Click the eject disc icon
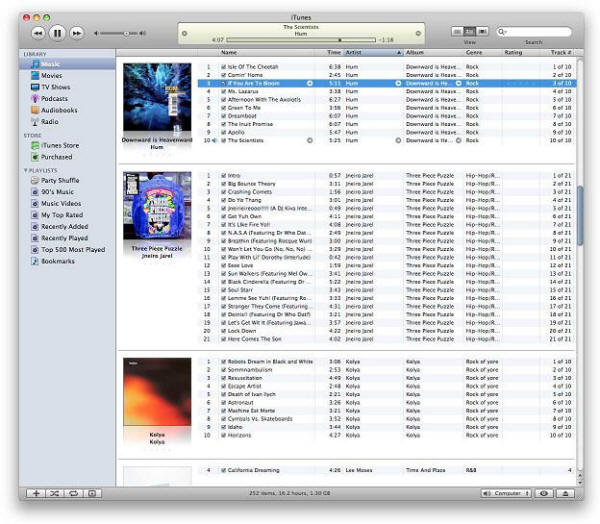 click(x=565, y=493)
